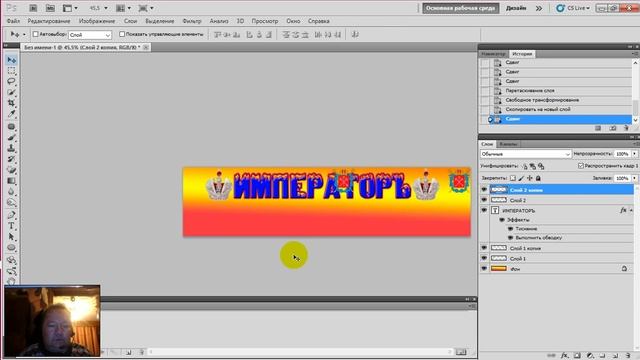640x360 pixels.
Task: Open the Изображение menu
Action: 97,21
